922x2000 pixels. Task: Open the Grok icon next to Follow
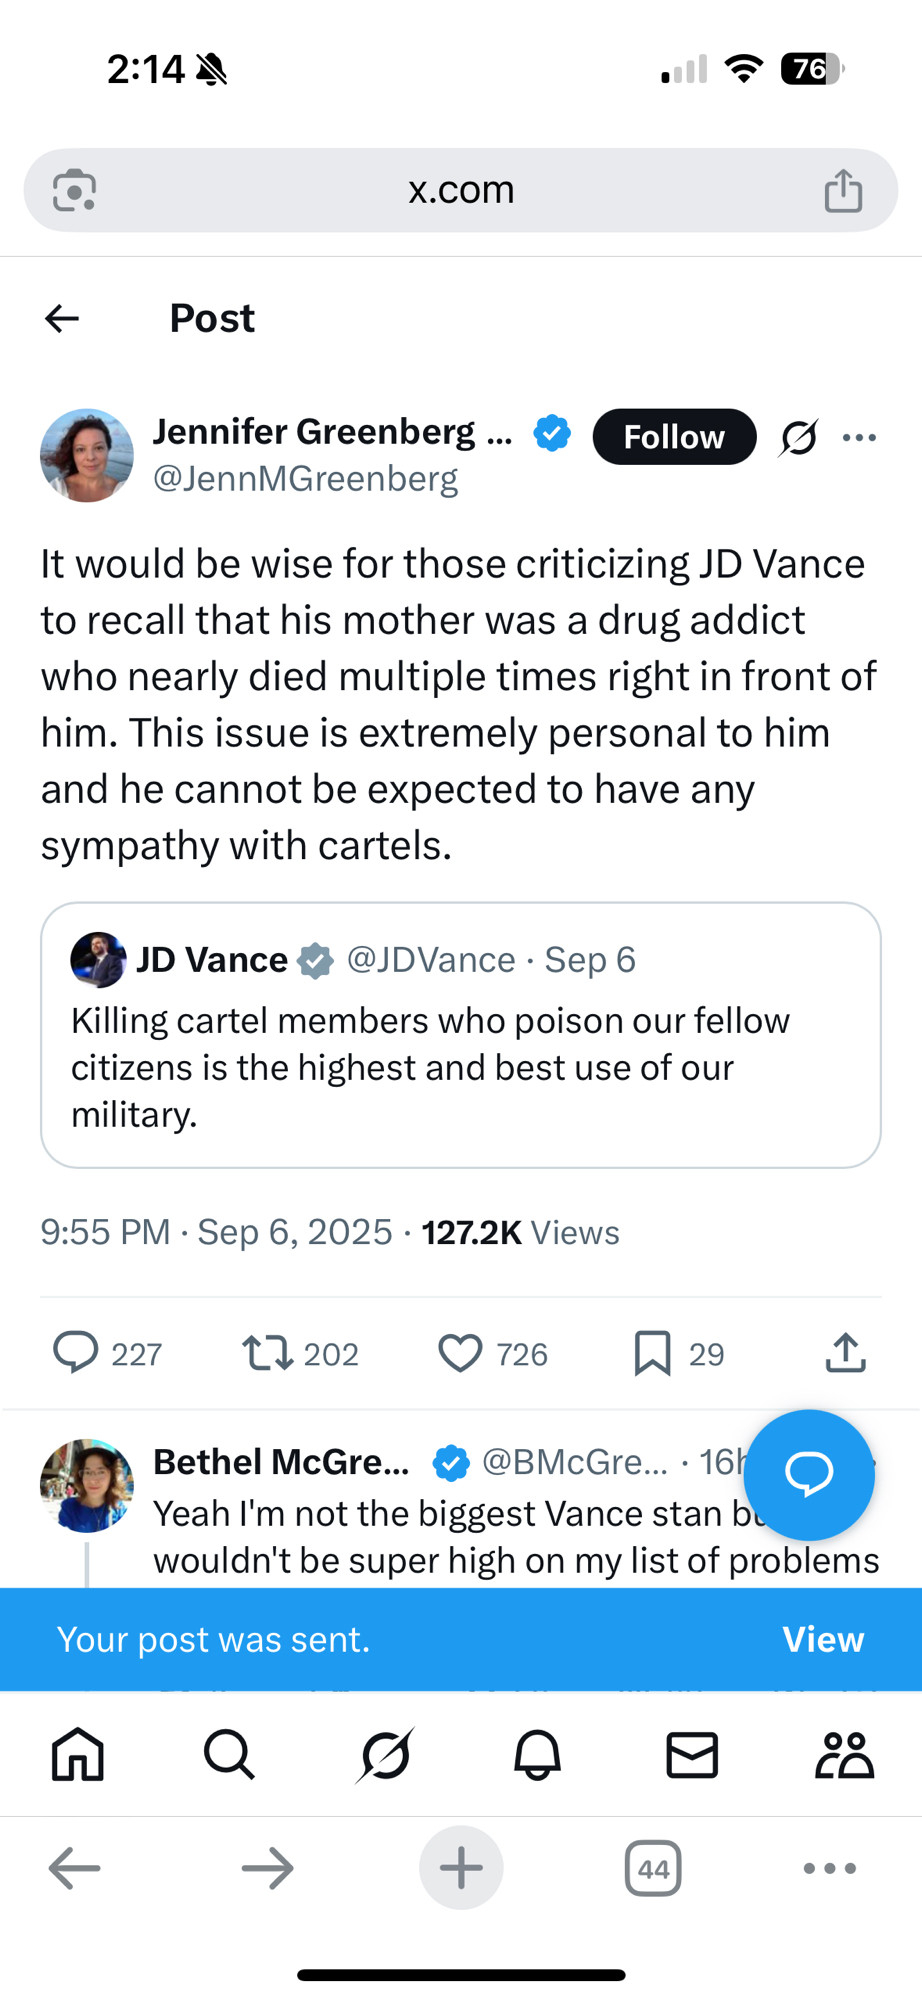tap(798, 437)
